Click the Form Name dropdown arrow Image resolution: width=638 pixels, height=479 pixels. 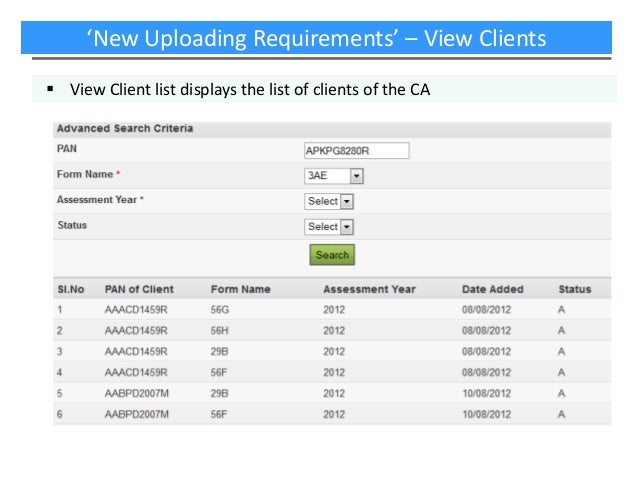click(356, 176)
